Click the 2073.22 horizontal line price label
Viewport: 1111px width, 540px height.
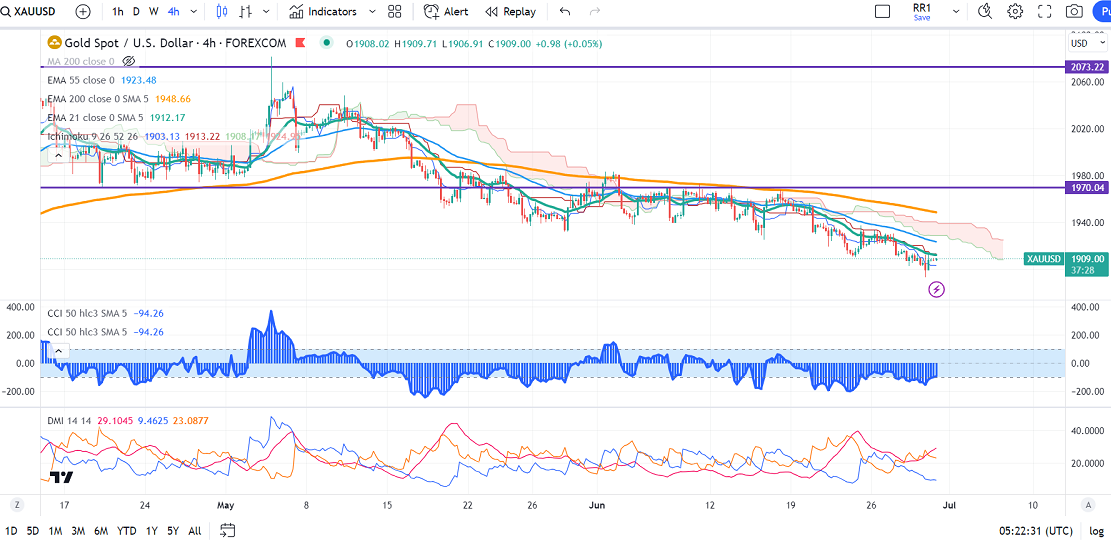[x=1088, y=67]
